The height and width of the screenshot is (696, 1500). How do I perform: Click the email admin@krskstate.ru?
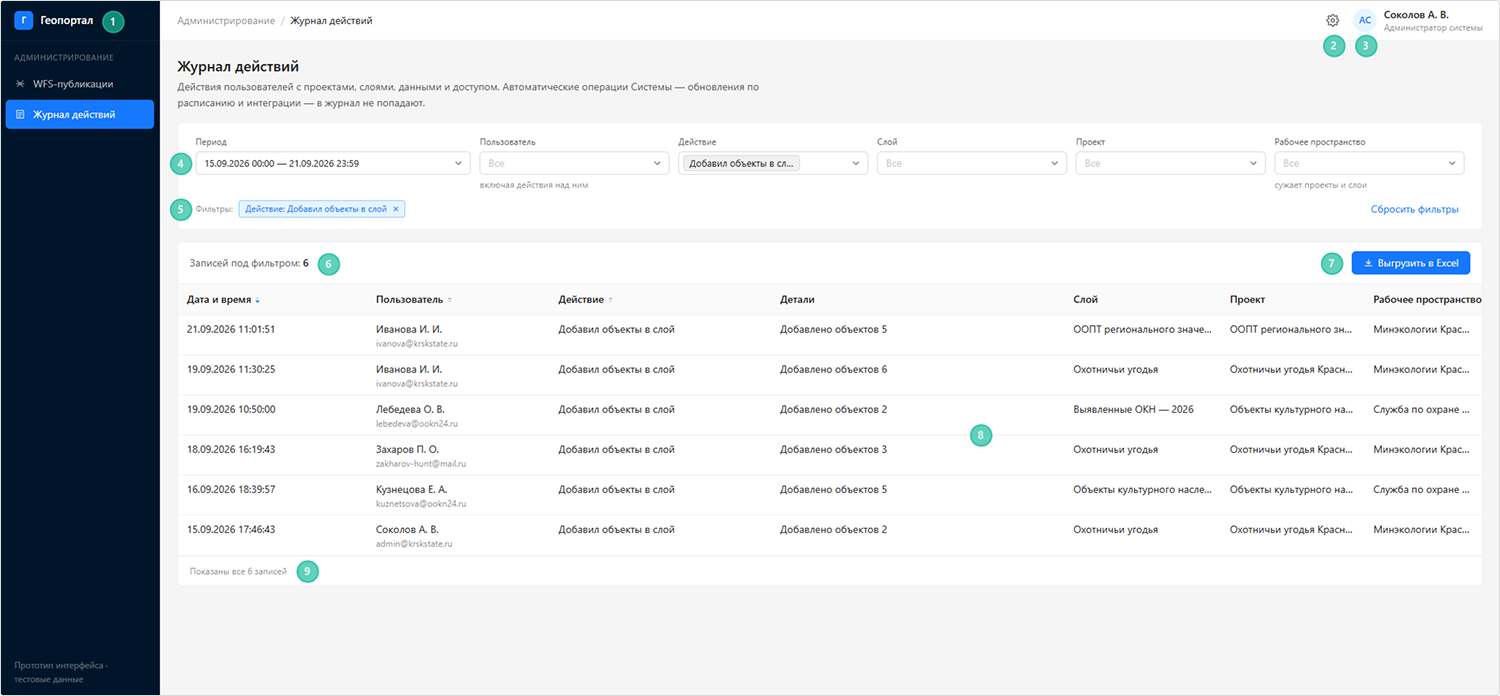(414, 544)
